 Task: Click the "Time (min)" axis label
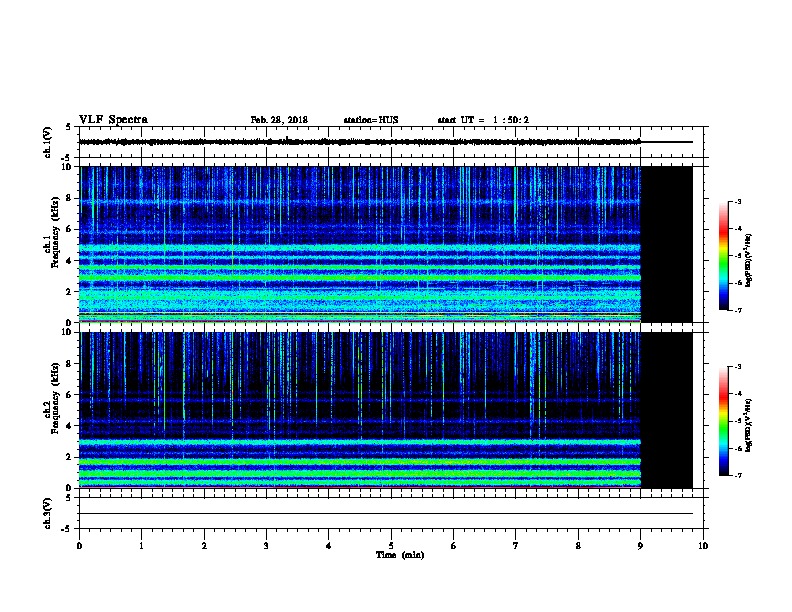point(400,555)
